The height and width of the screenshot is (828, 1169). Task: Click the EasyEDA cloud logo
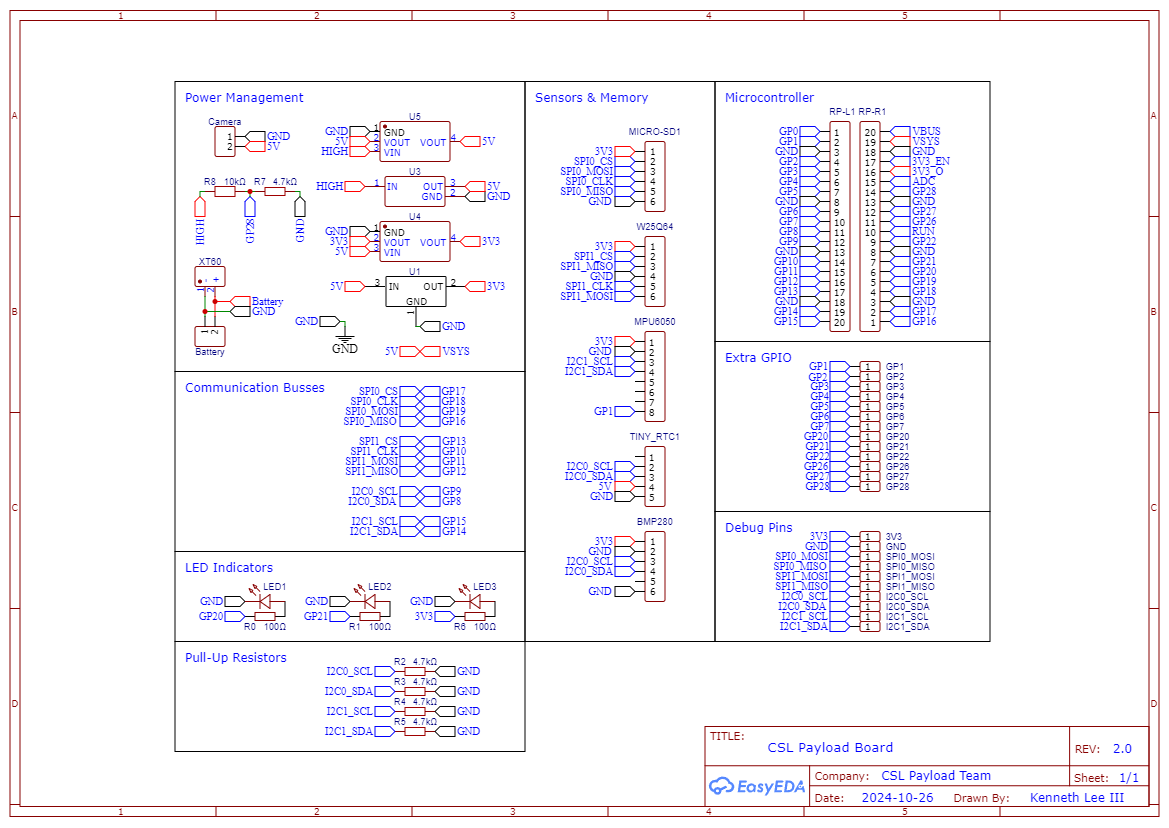point(723,786)
